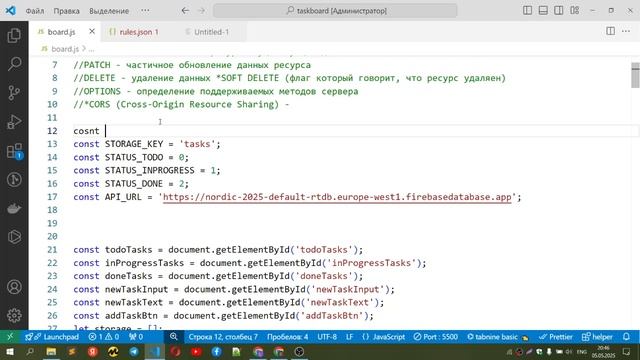Image resolution: width=640 pixels, height=360 pixels.
Task: Open the Docker whale icon view
Action: (x=14, y=209)
